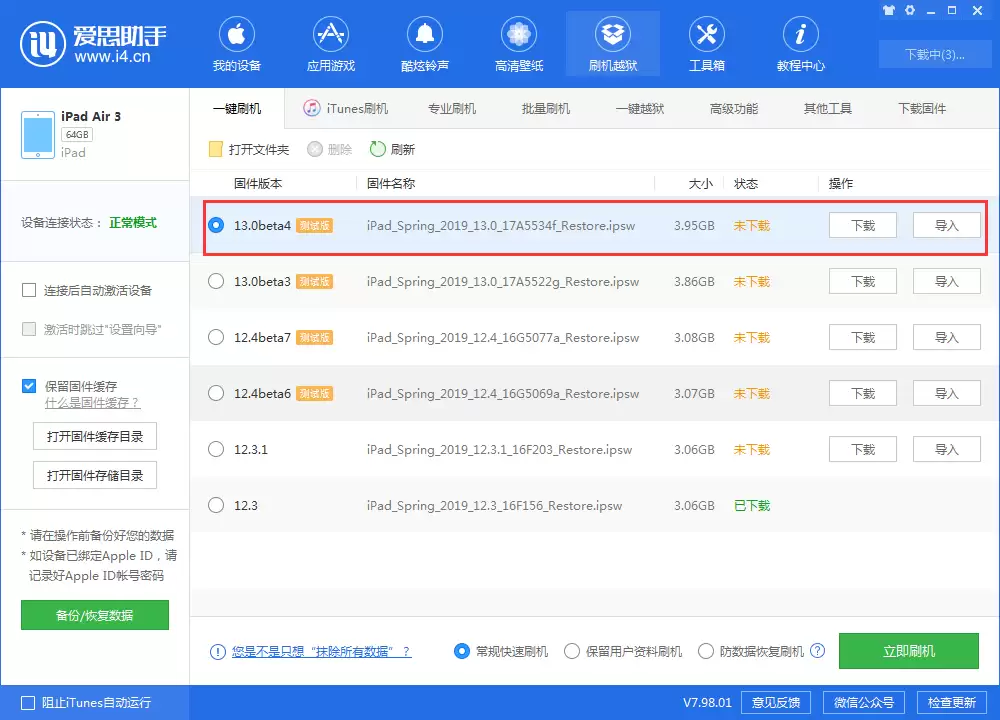The width and height of the screenshot is (1000, 720).
Task: Click the info icon beside 抹除所有数据 link
Action: 217,652
